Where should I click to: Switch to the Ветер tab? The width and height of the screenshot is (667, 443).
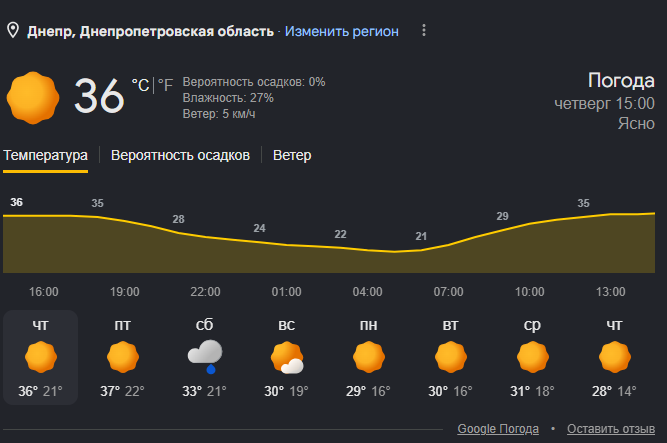pos(292,155)
